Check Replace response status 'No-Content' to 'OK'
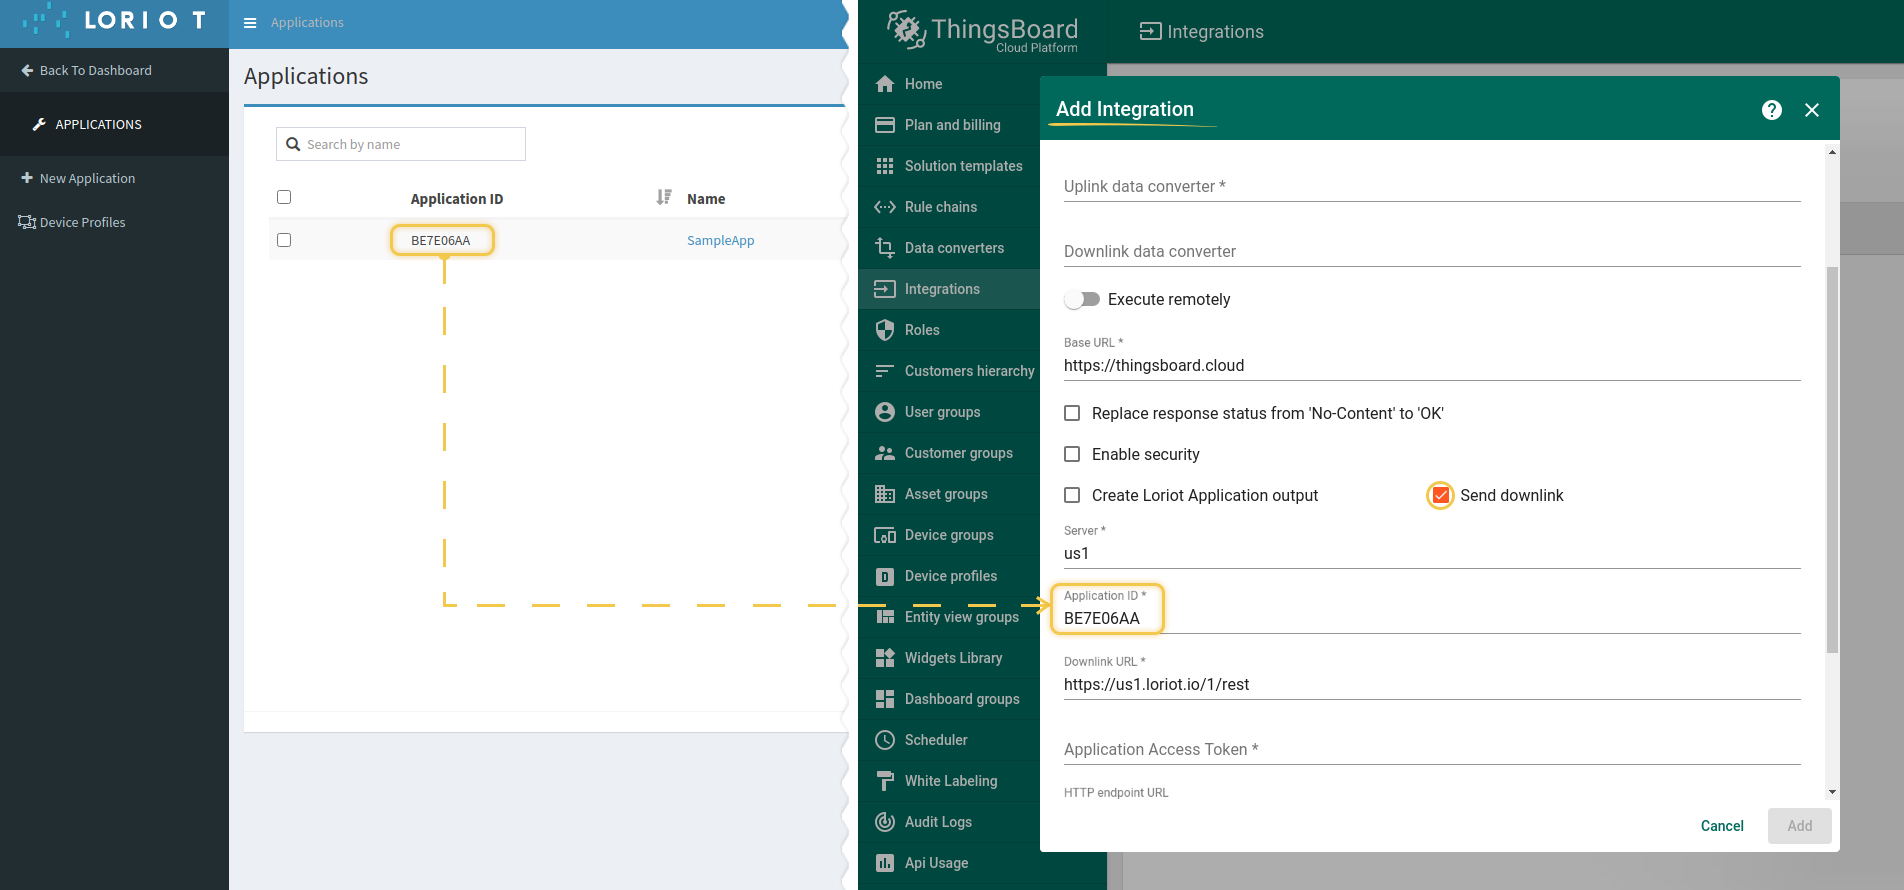Viewport: 1904px width, 890px height. [x=1072, y=413]
